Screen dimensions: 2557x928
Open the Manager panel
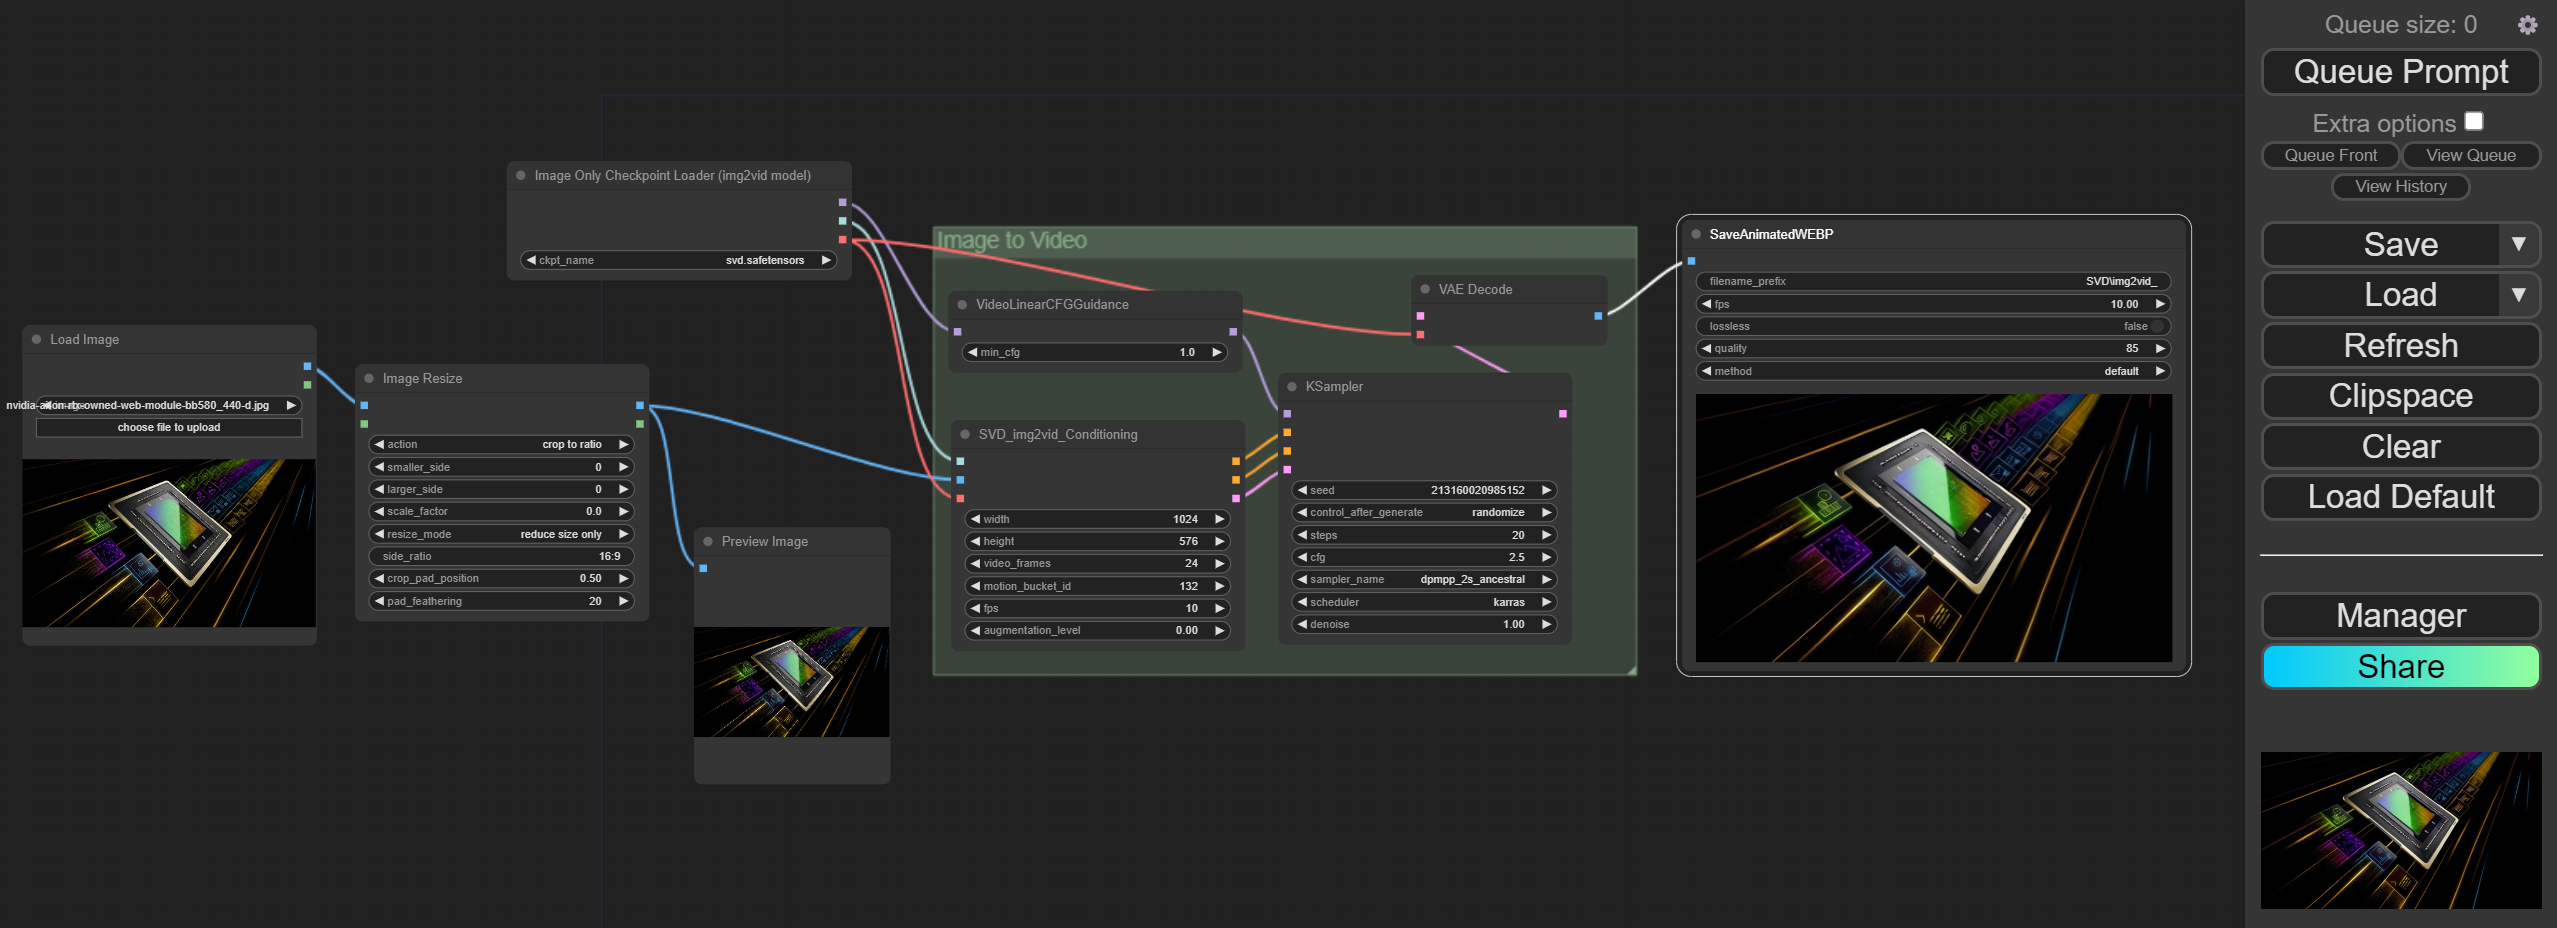click(x=2400, y=616)
